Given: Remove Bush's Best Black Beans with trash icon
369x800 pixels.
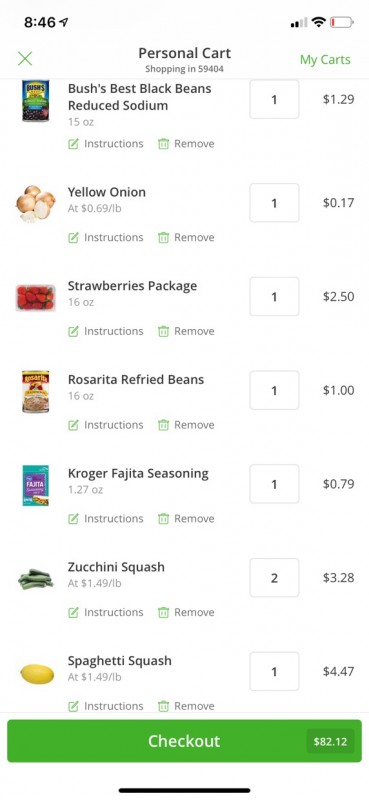Looking at the screenshot, I should pos(163,144).
